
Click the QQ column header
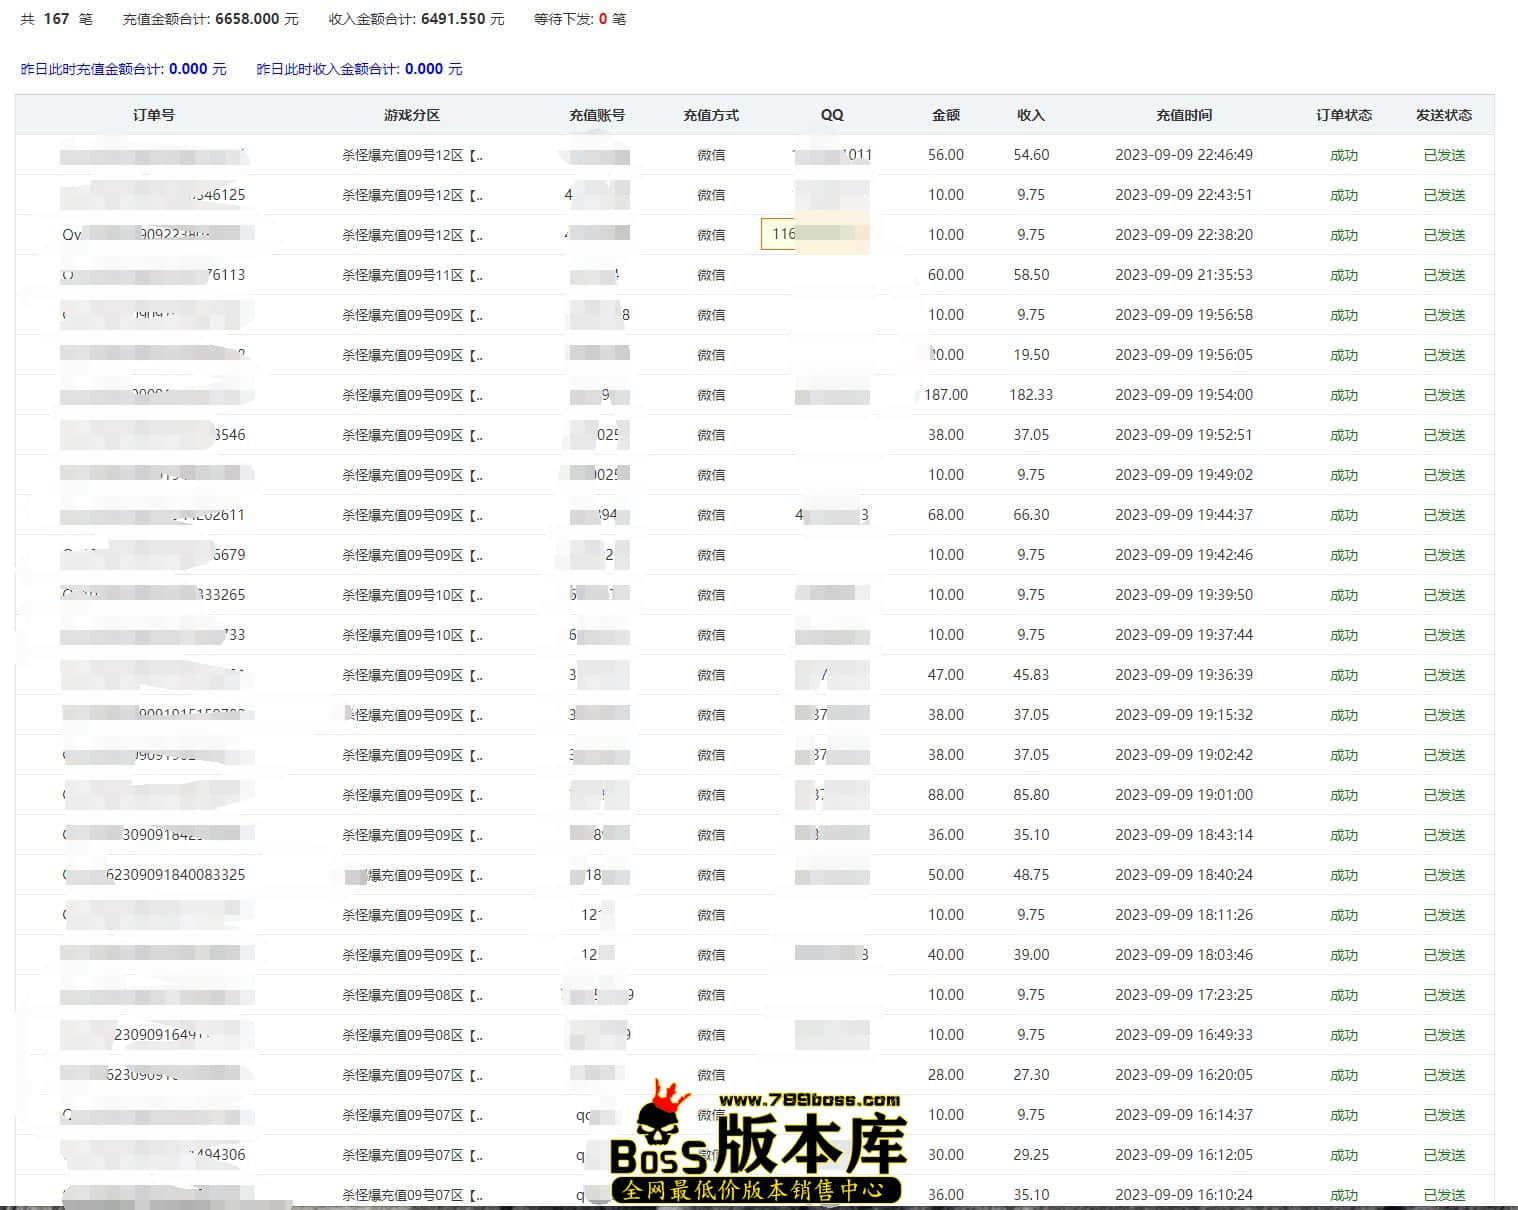pos(832,114)
